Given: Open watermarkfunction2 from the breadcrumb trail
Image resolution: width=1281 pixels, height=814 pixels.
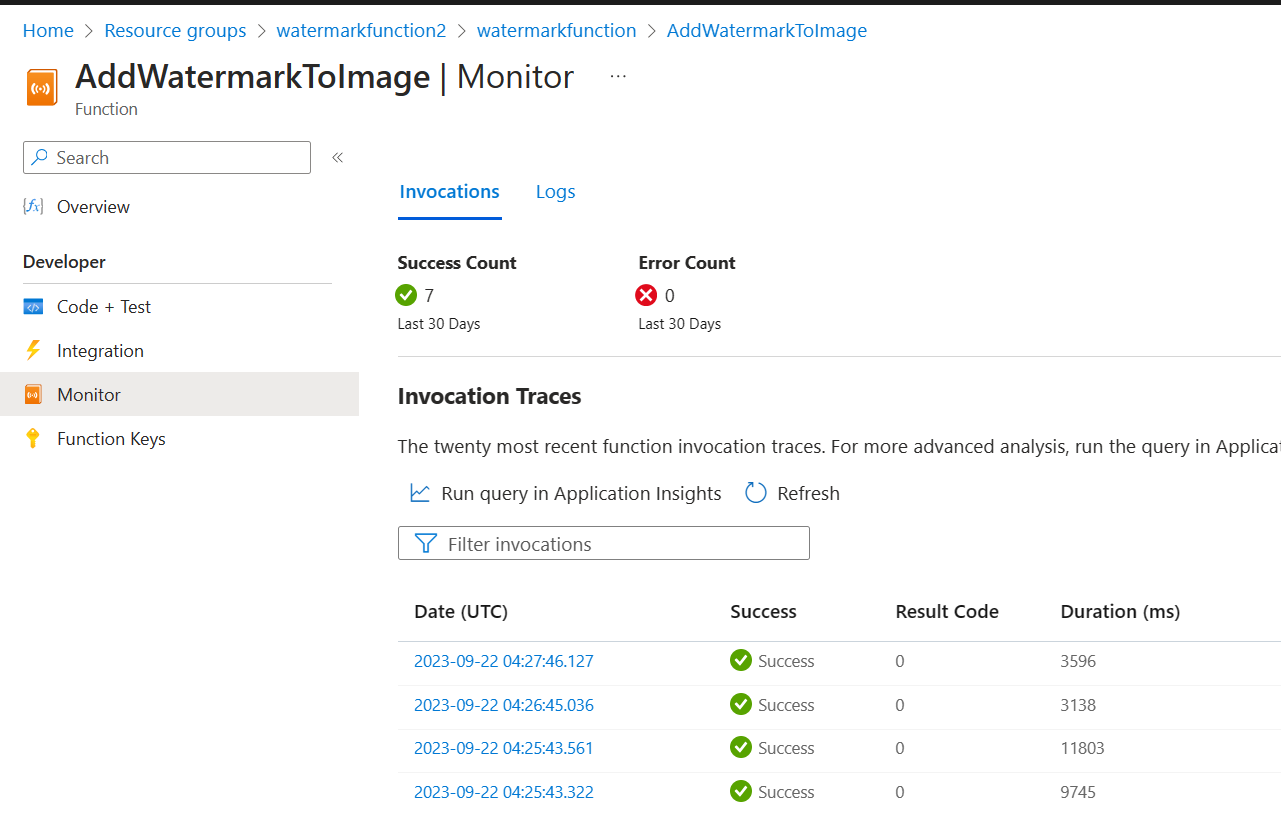Looking at the screenshot, I should click(x=361, y=30).
